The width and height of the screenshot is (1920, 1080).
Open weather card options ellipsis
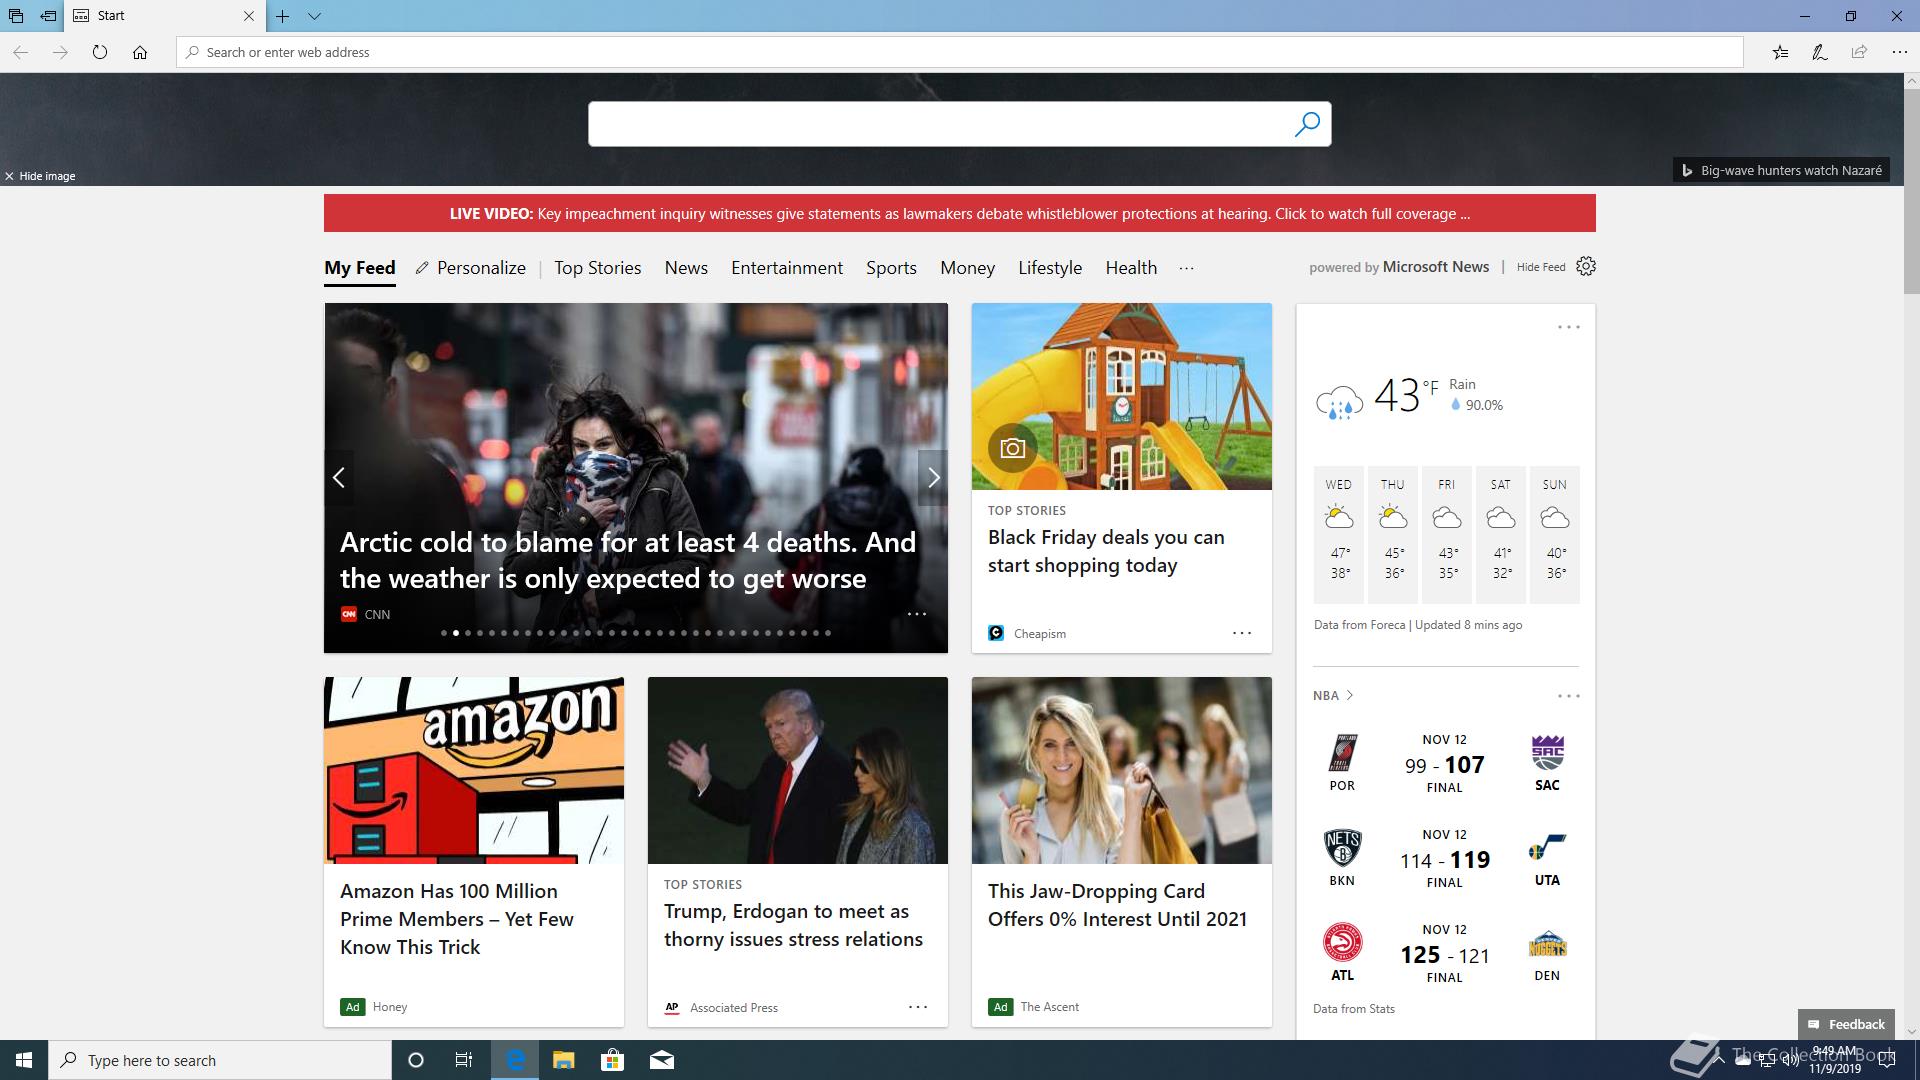coord(1569,327)
